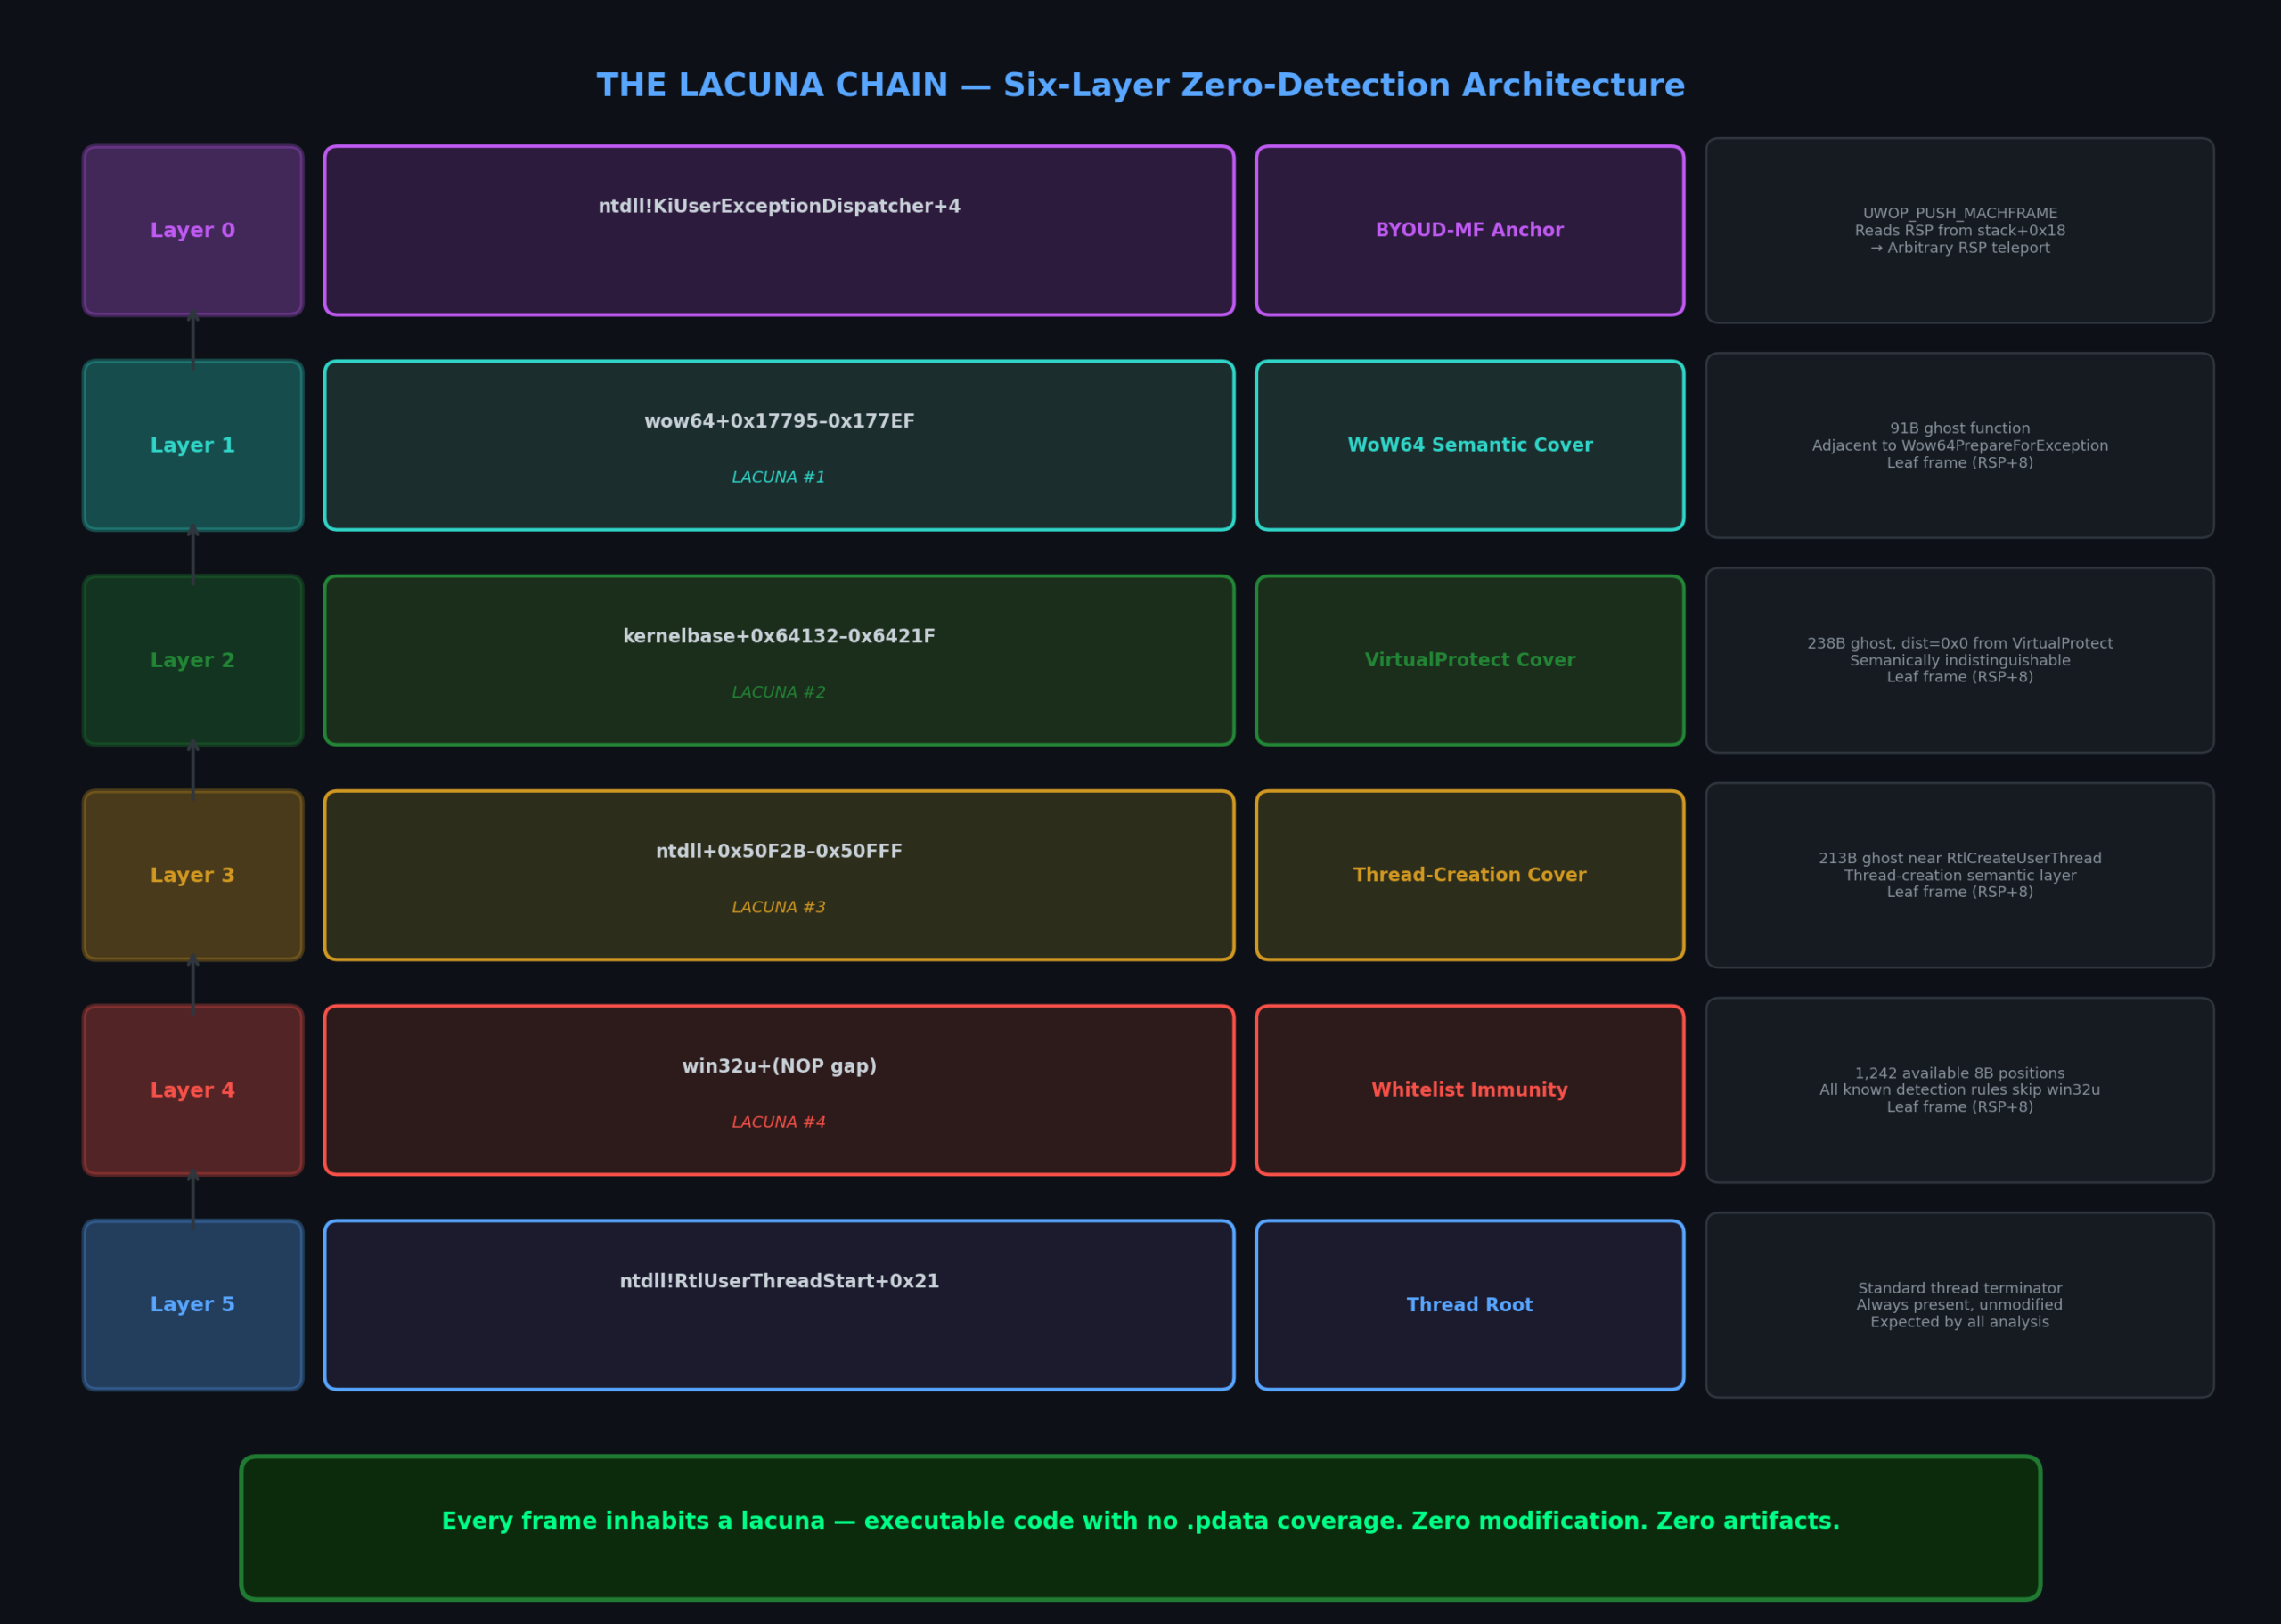The height and width of the screenshot is (1624, 2281).
Task: Click '1,242 available 8B positions' line
Action: (1960, 1074)
